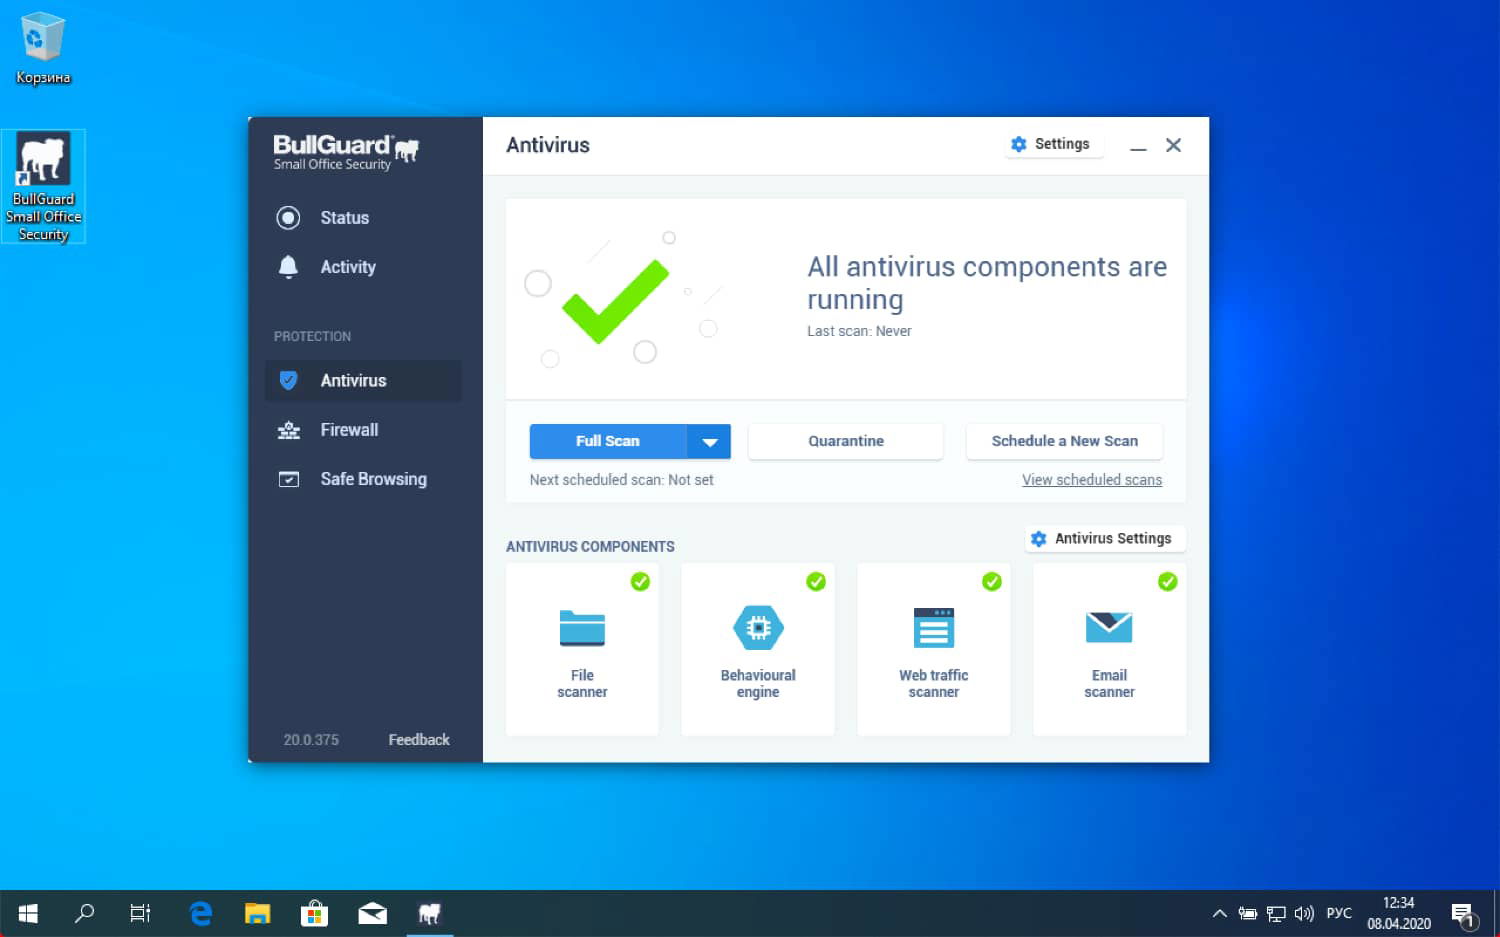The height and width of the screenshot is (937, 1500).
Task: Open the Mail app from the taskbar
Action: (372, 913)
